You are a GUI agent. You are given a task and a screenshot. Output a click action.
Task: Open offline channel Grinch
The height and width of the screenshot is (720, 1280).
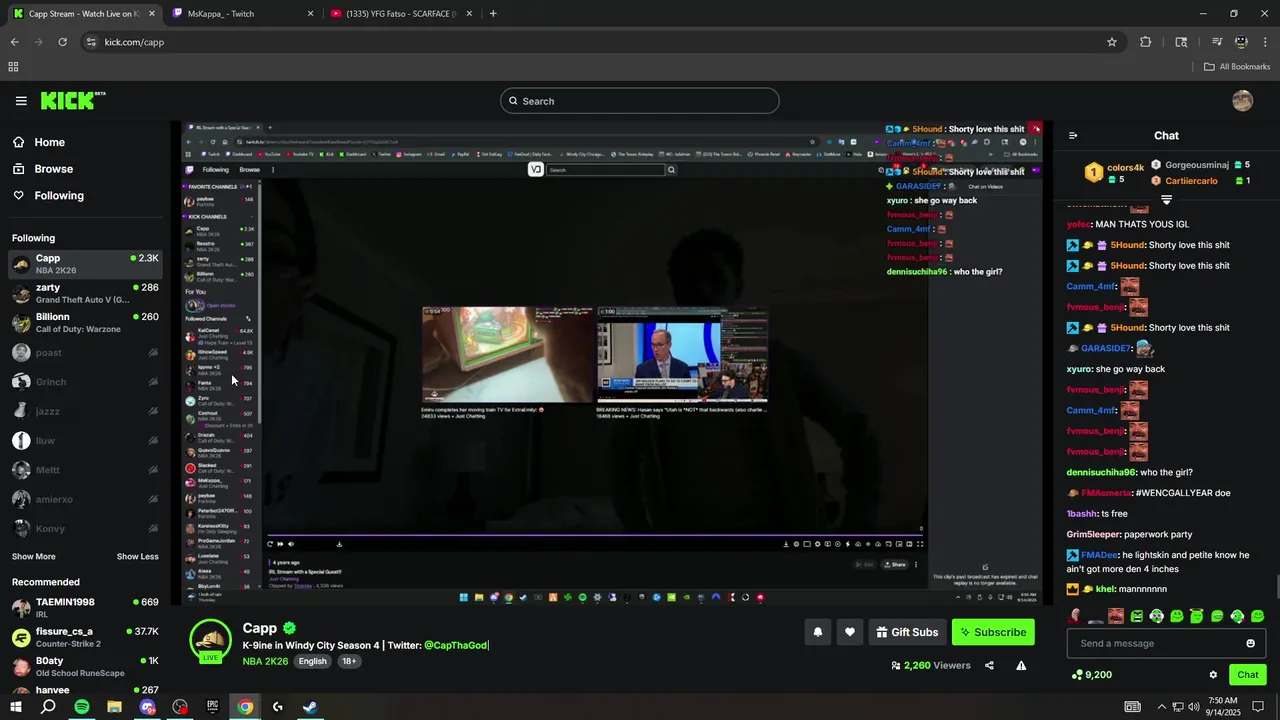pos(85,382)
